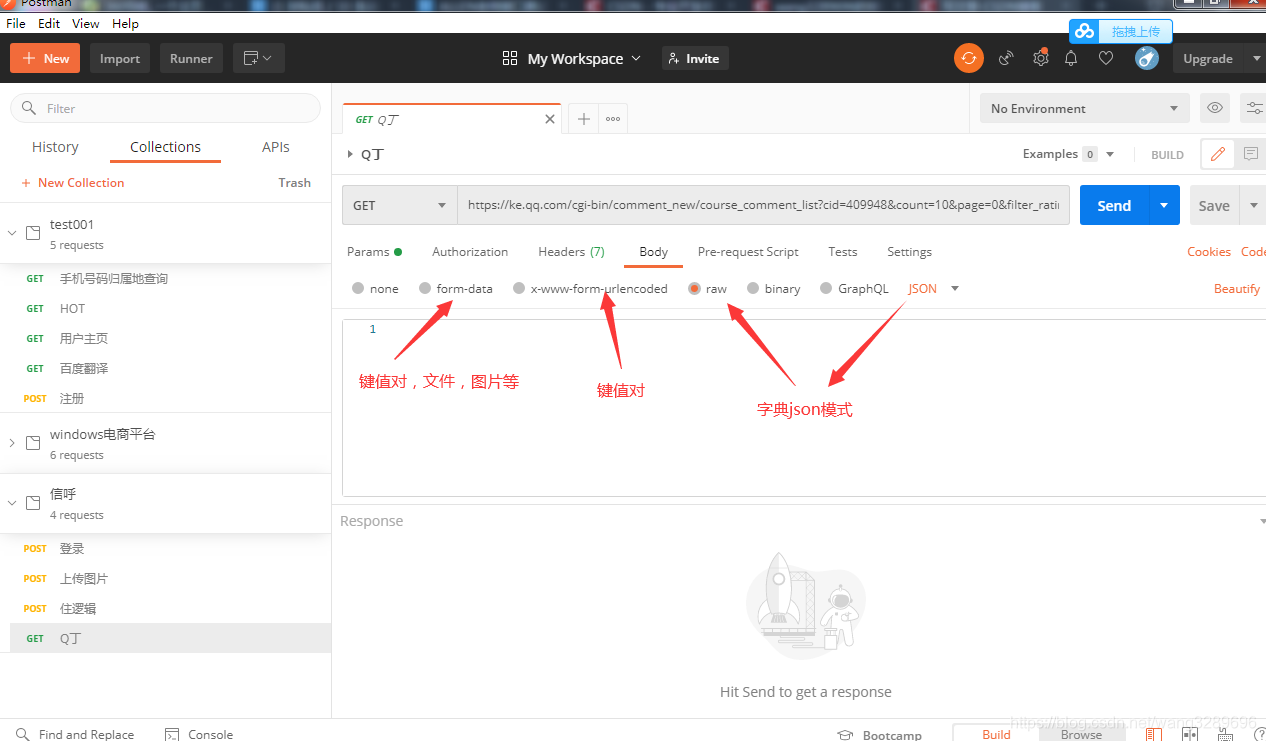Click the heart icon in header
The width and height of the screenshot is (1266, 741).
tap(1106, 58)
